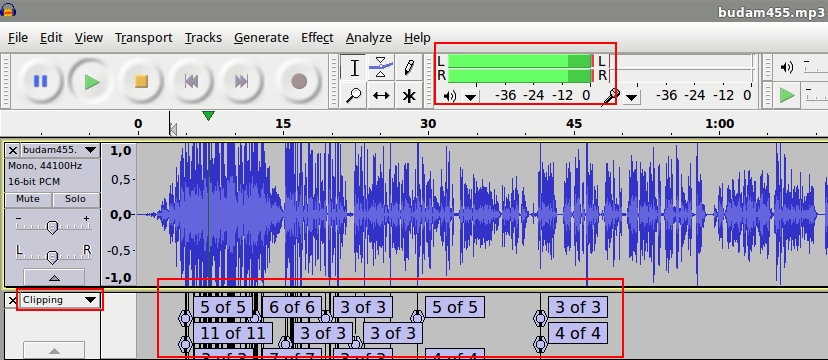The height and width of the screenshot is (360, 828).
Task: Click the Skip to End button
Action: click(x=241, y=81)
